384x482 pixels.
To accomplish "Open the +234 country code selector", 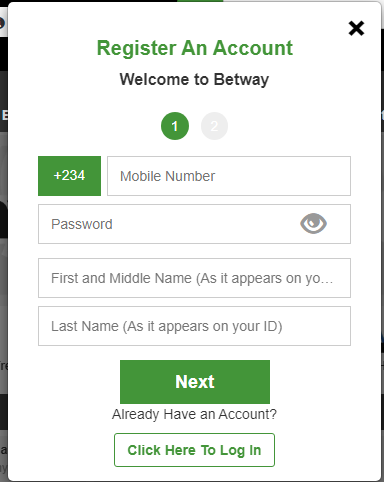I will [x=69, y=176].
